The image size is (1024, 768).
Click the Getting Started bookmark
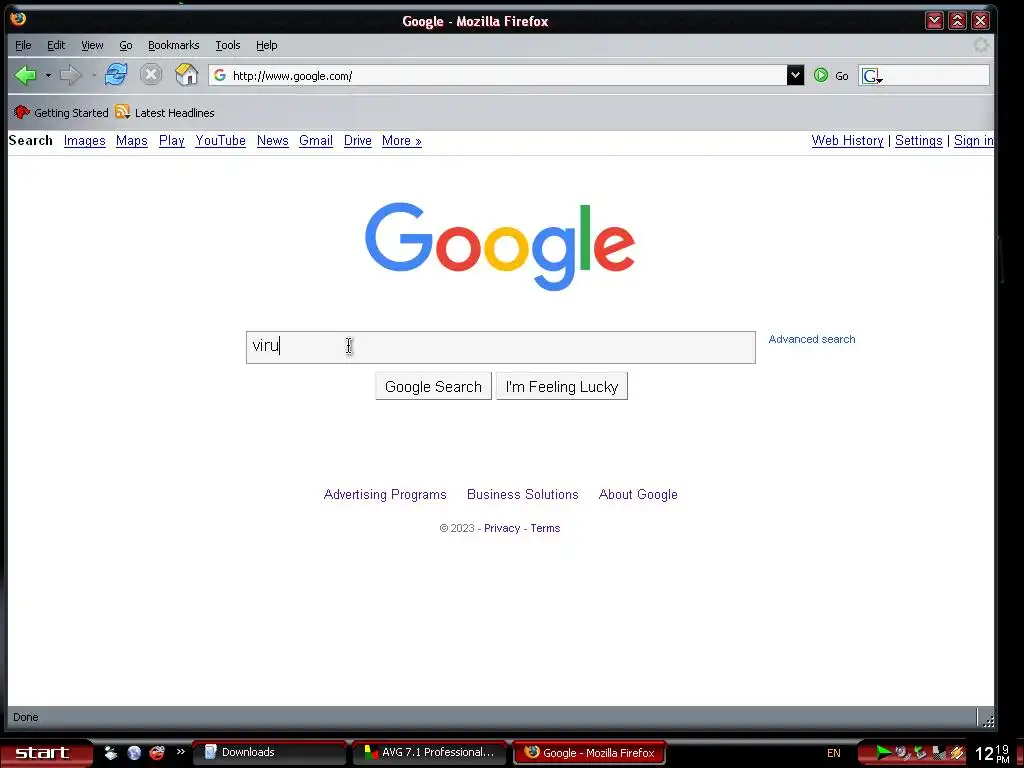click(61, 112)
